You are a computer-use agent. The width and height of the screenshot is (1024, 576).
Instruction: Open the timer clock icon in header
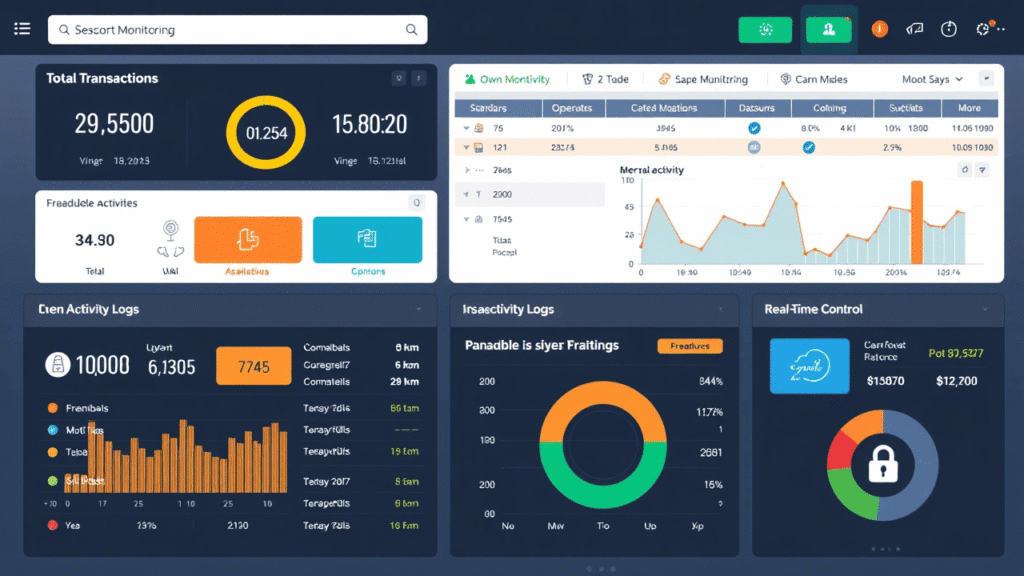point(949,29)
